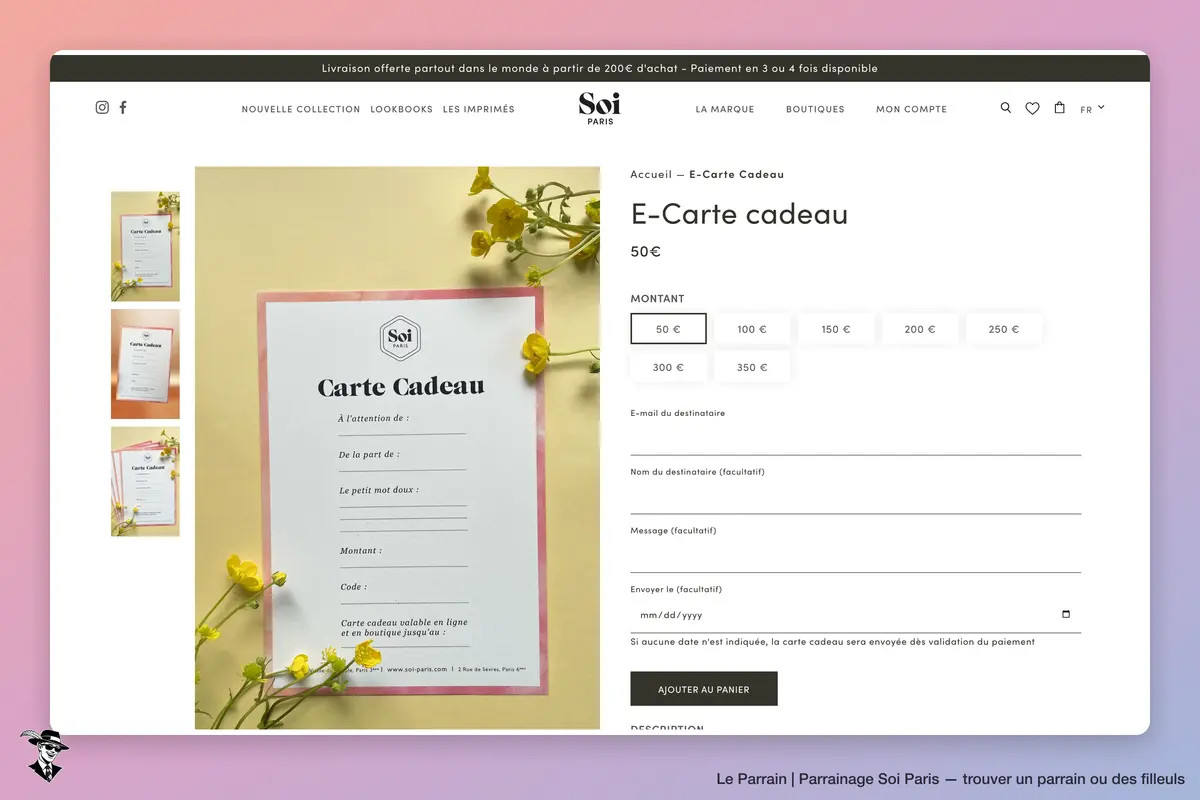Screen dimensions: 1200x800
Task: Open the wishlist heart icon
Action: pos(1032,108)
